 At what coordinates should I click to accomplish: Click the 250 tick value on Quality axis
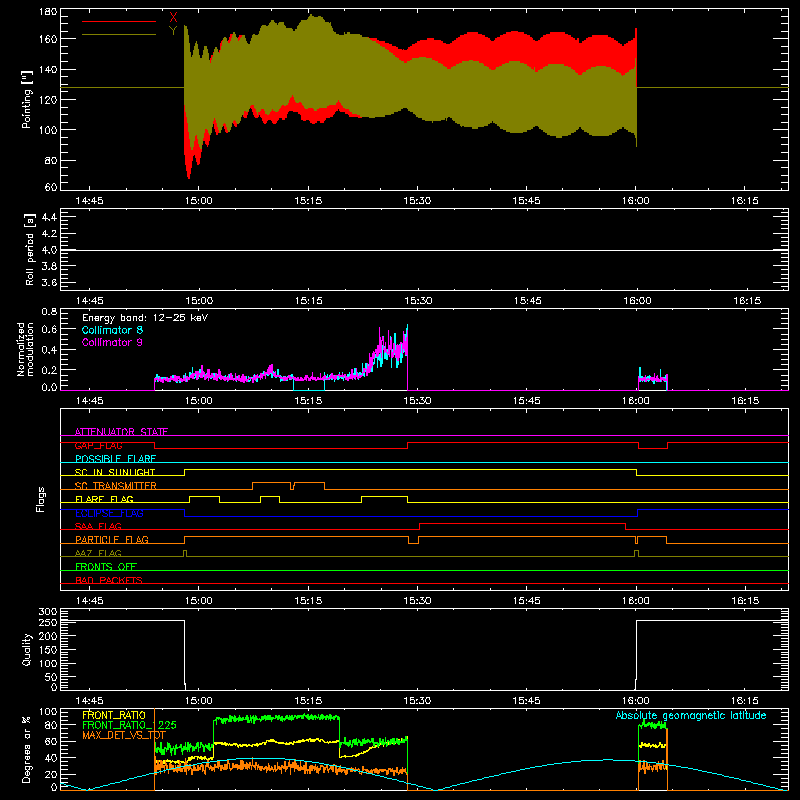point(48,623)
